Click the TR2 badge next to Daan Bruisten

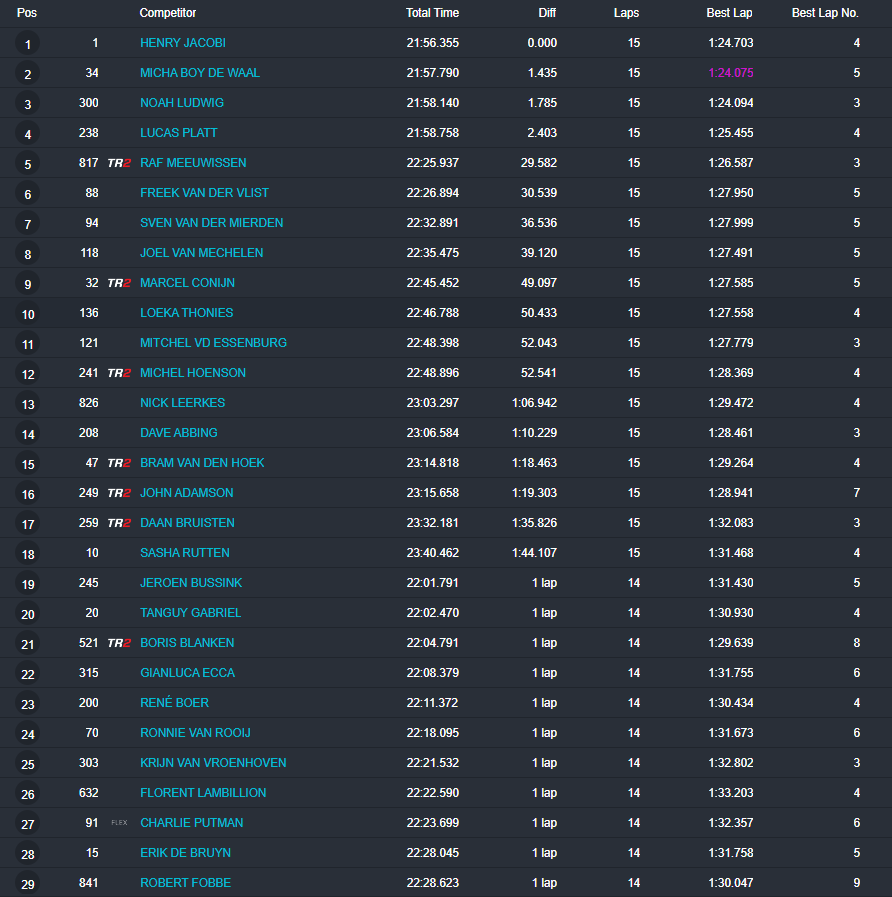pos(119,523)
